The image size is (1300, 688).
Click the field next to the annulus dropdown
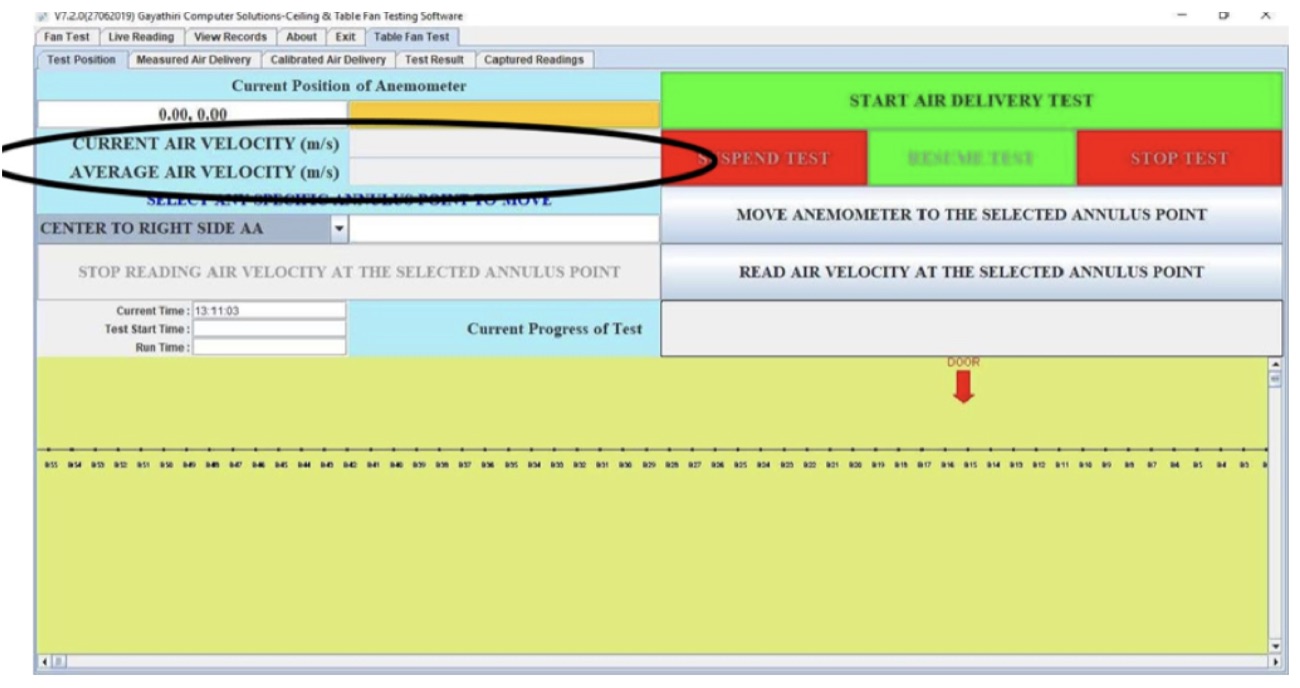pyautogui.click(x=504, y=228)
